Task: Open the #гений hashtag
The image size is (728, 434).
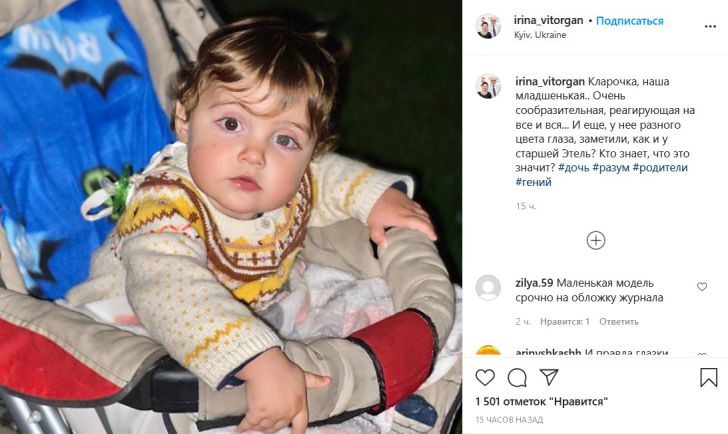Action: pos(533,181)
